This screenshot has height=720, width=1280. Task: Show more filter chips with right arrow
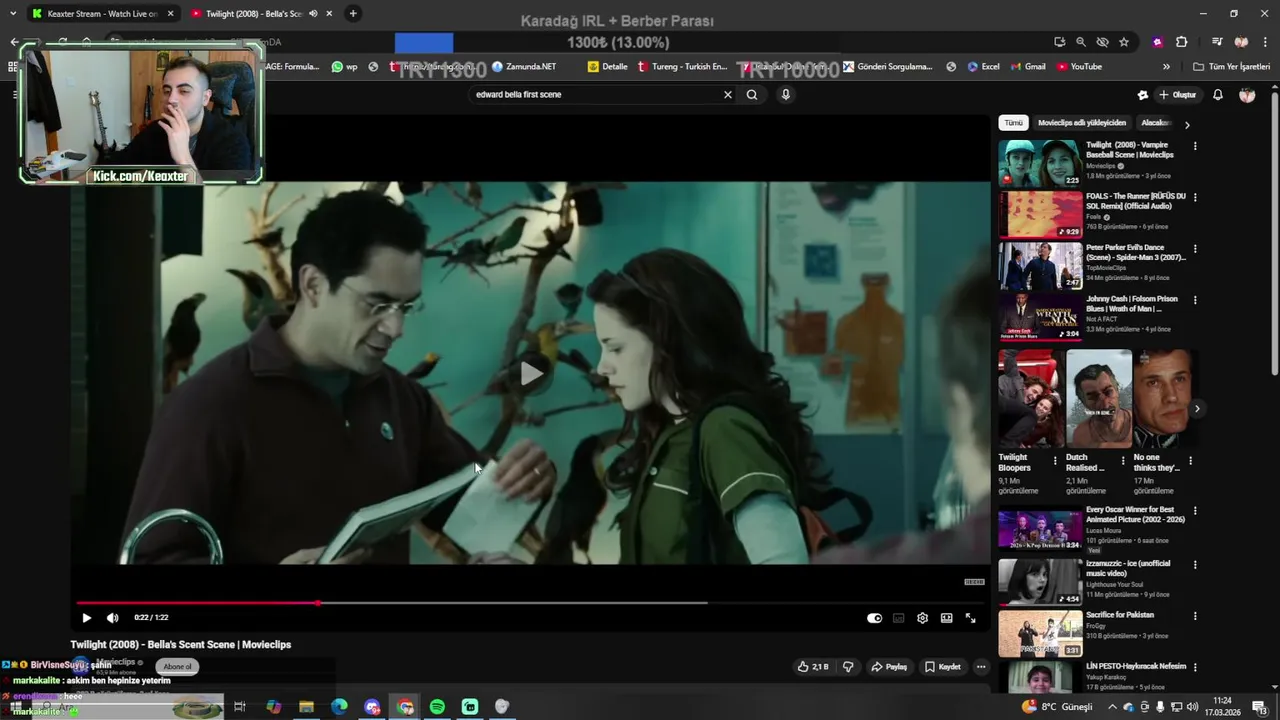1187,125
